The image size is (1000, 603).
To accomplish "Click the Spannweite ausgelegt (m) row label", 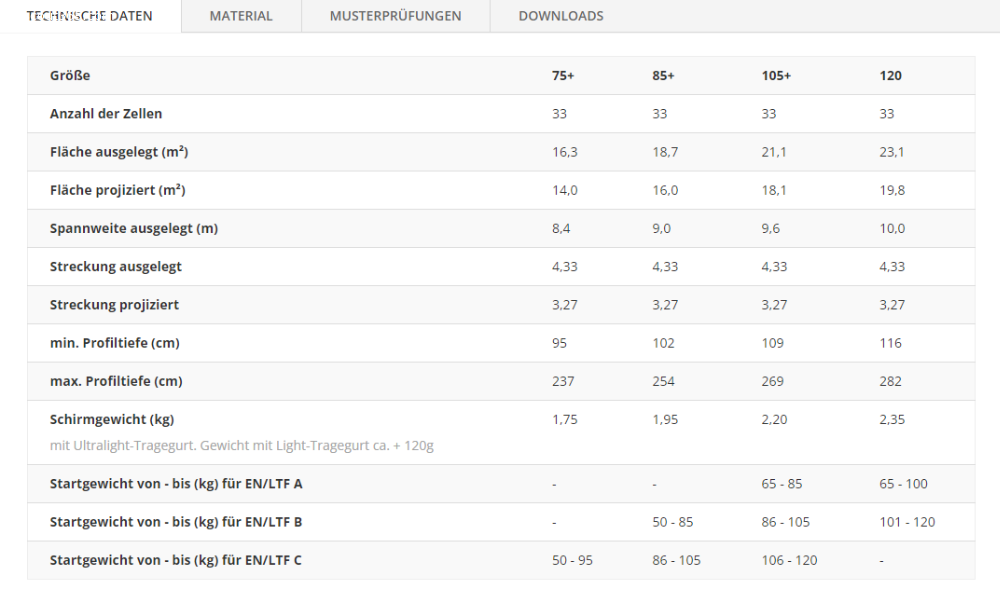I will point(134,228).
